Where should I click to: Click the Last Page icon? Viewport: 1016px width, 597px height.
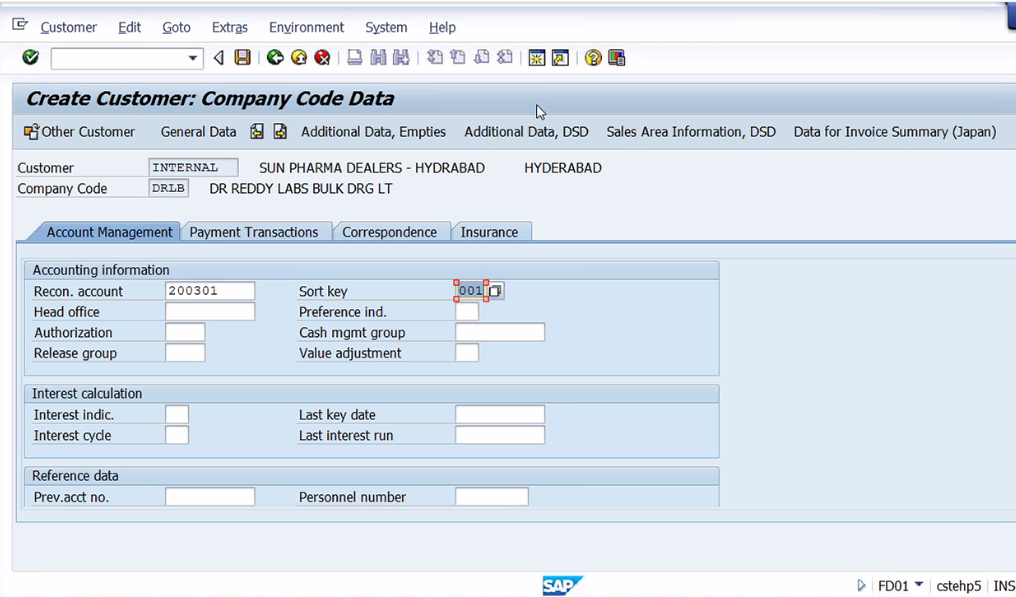point(505,58)
